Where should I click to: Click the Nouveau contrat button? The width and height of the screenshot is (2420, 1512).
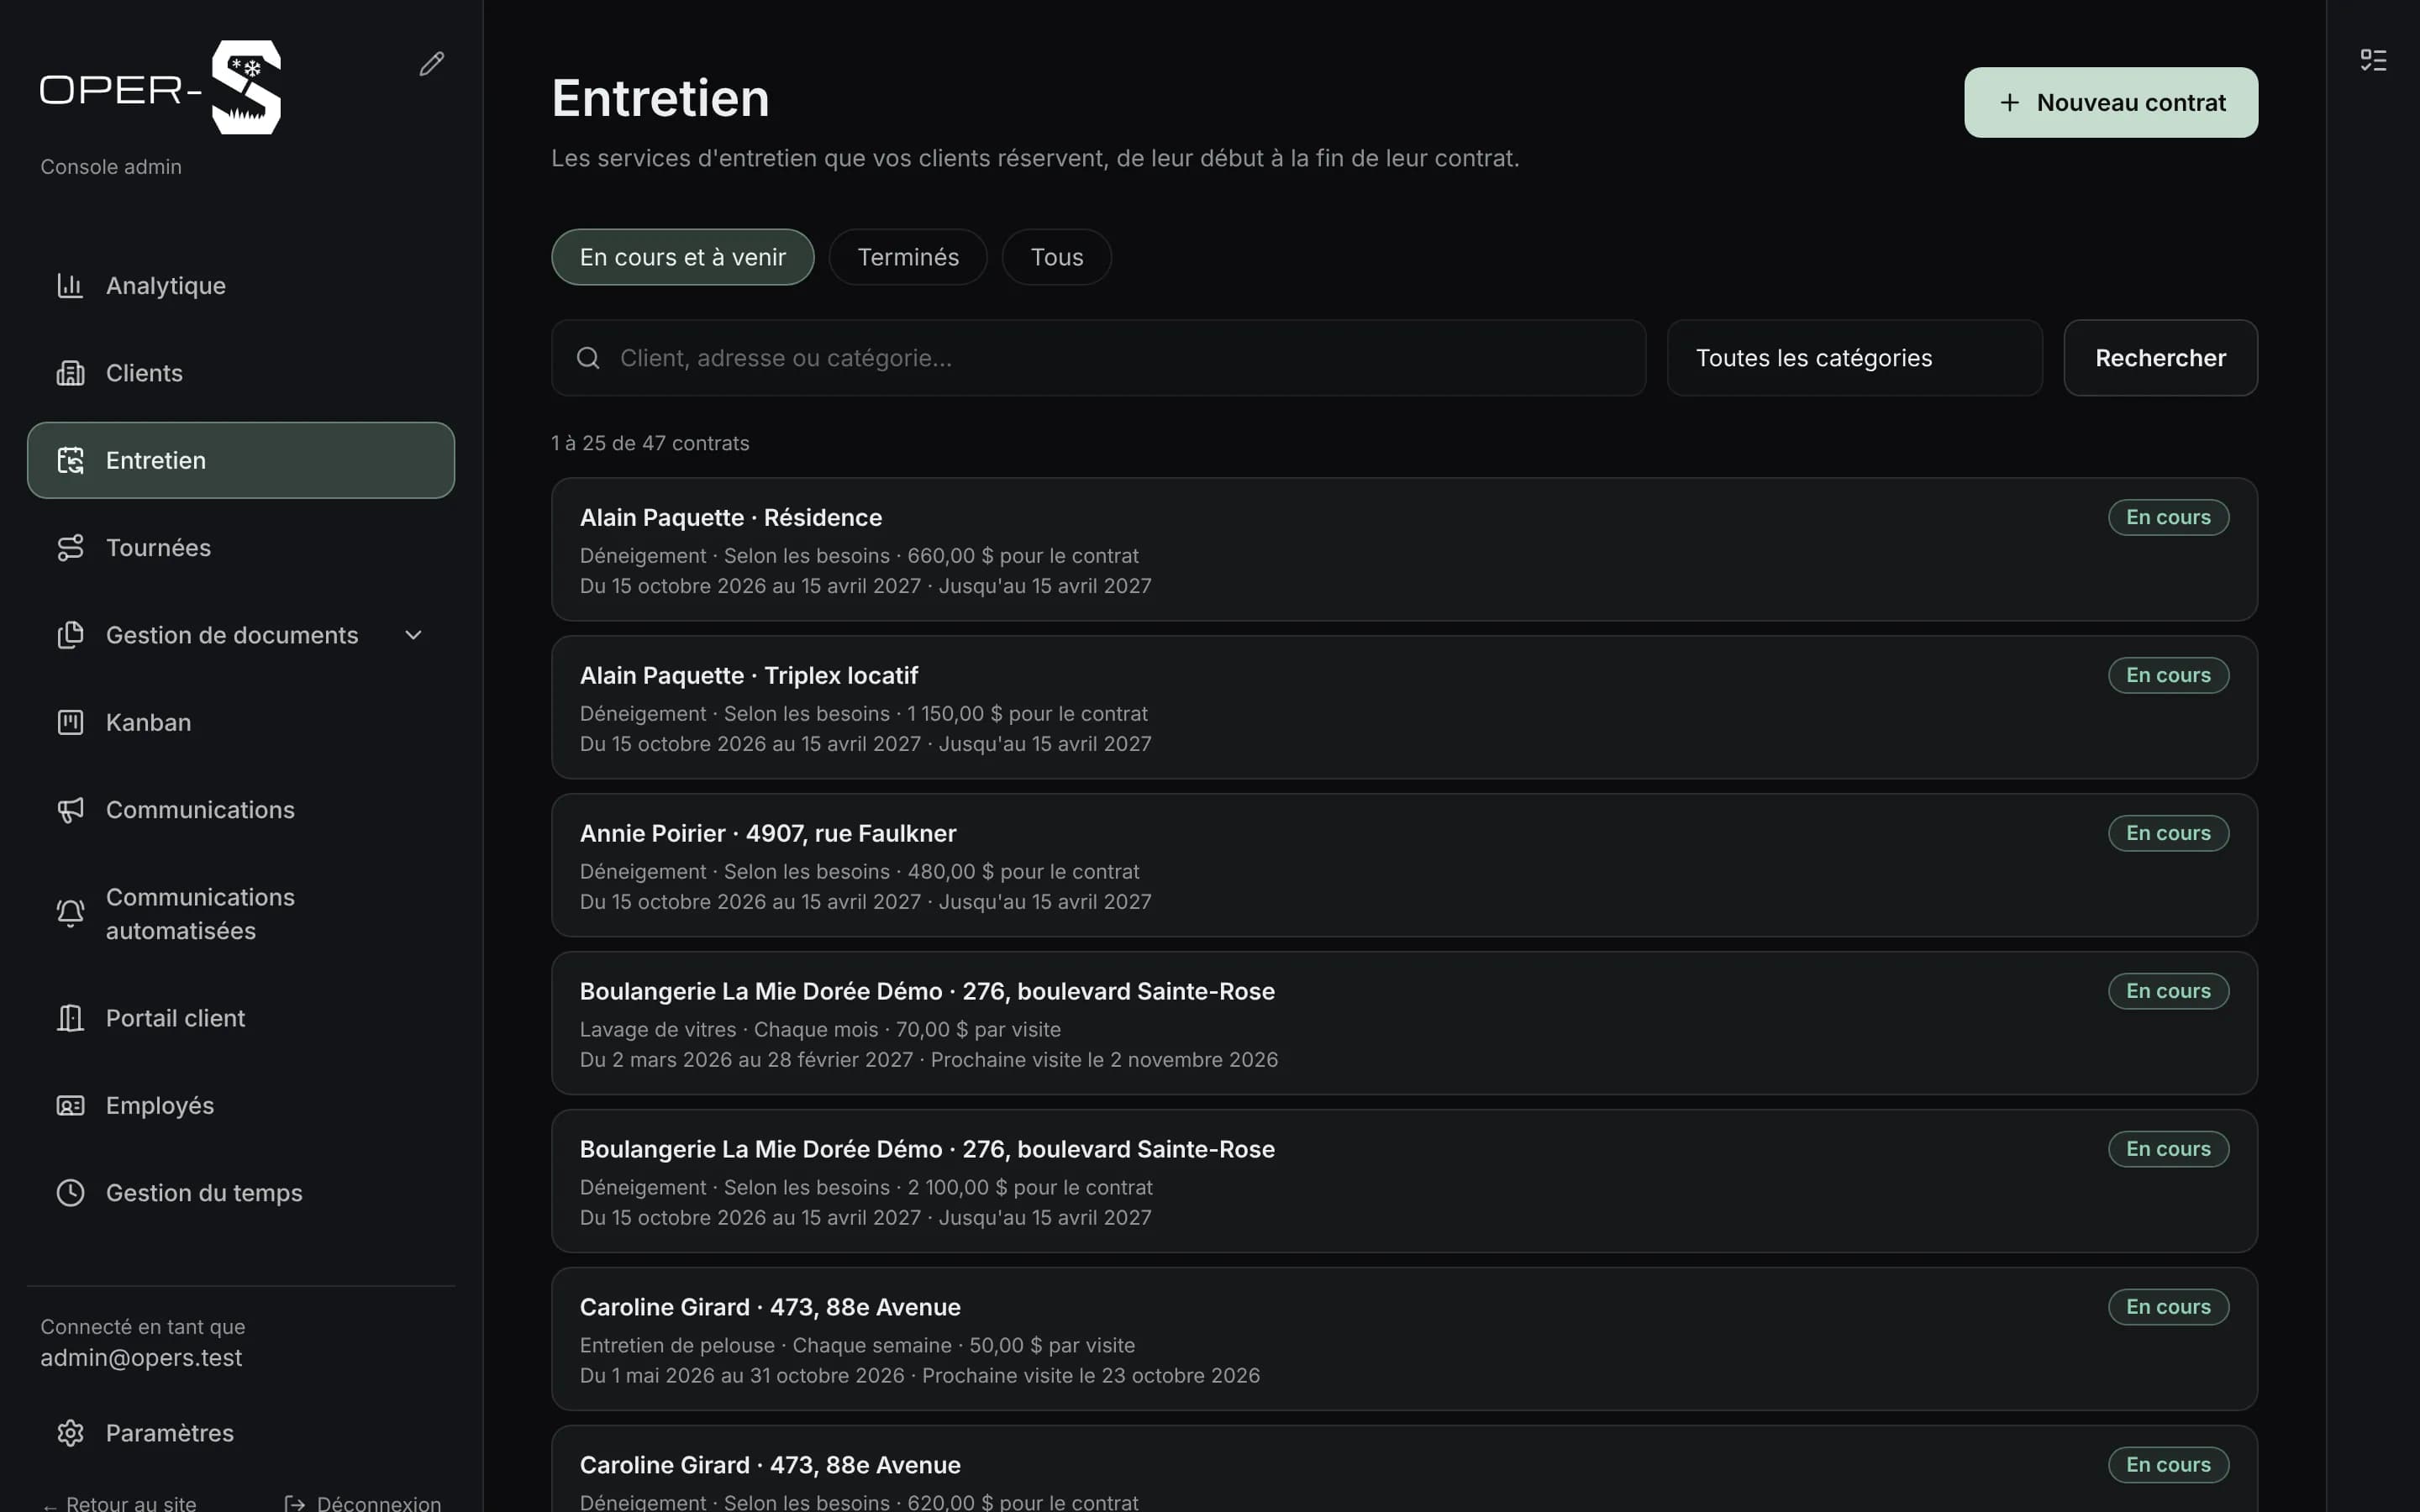pyautogui.click(x=2110, y=102)
